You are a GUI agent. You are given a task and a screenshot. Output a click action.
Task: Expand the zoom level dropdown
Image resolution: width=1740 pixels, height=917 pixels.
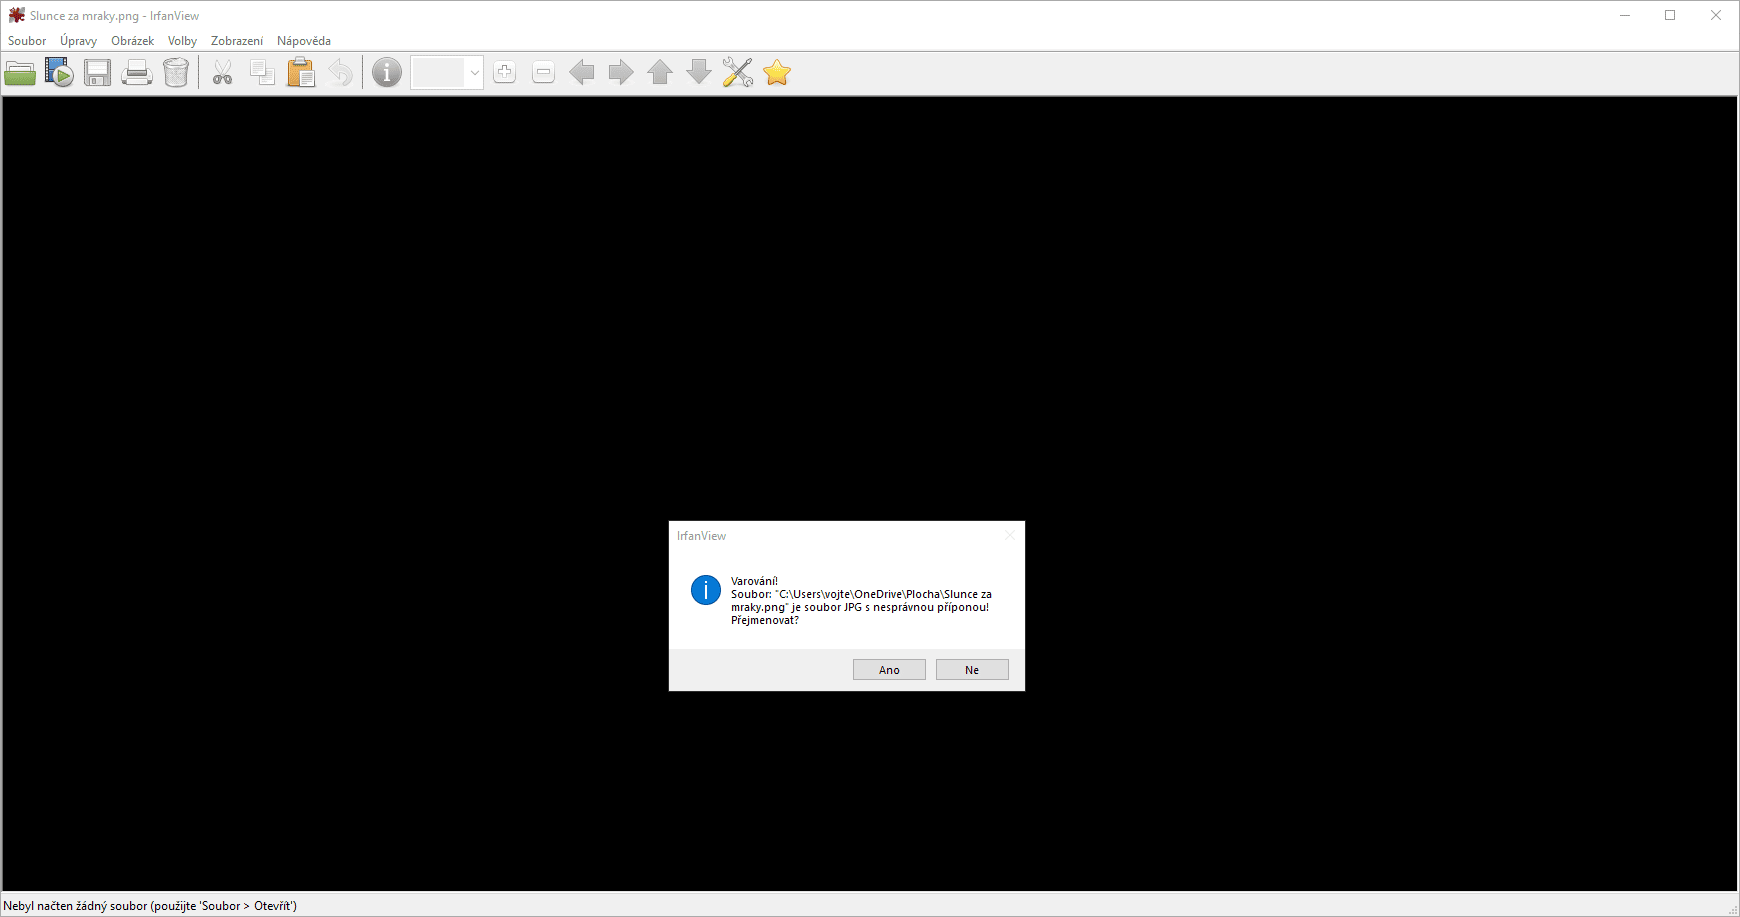(474, 73)
